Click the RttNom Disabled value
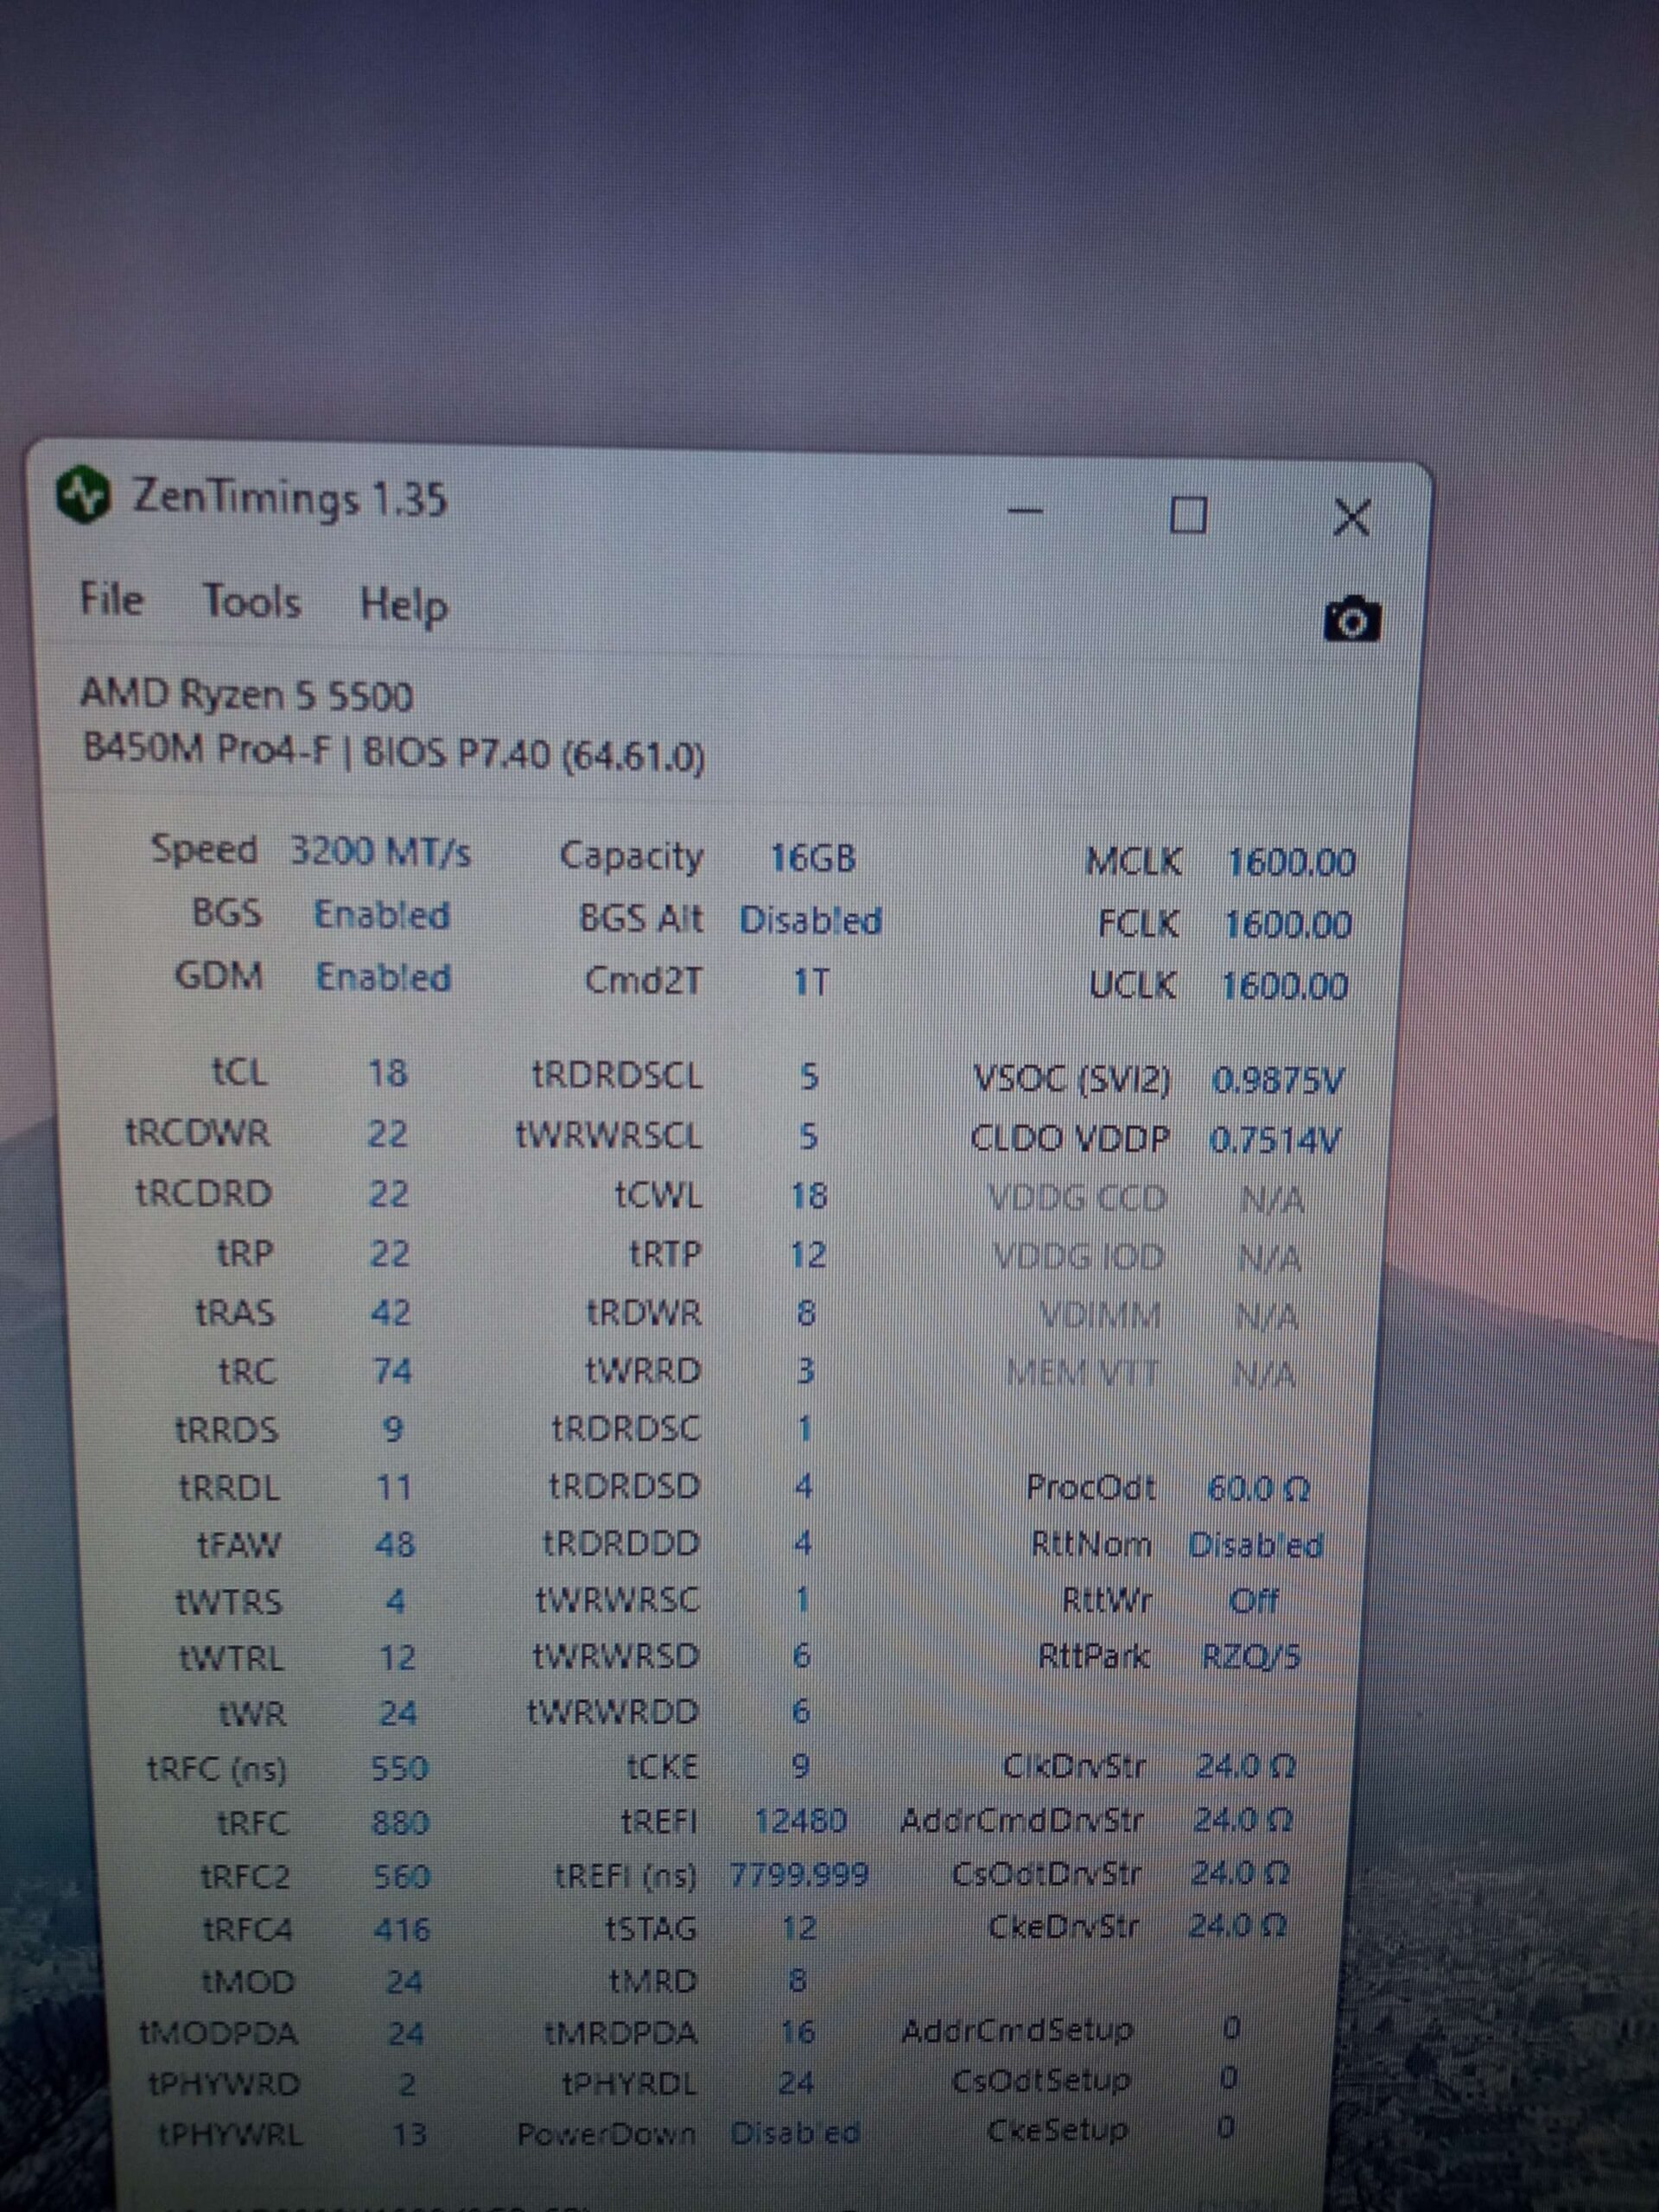This screenshot has width=1659, height=2212. pyautogui.click(x=1256, y=1546)
